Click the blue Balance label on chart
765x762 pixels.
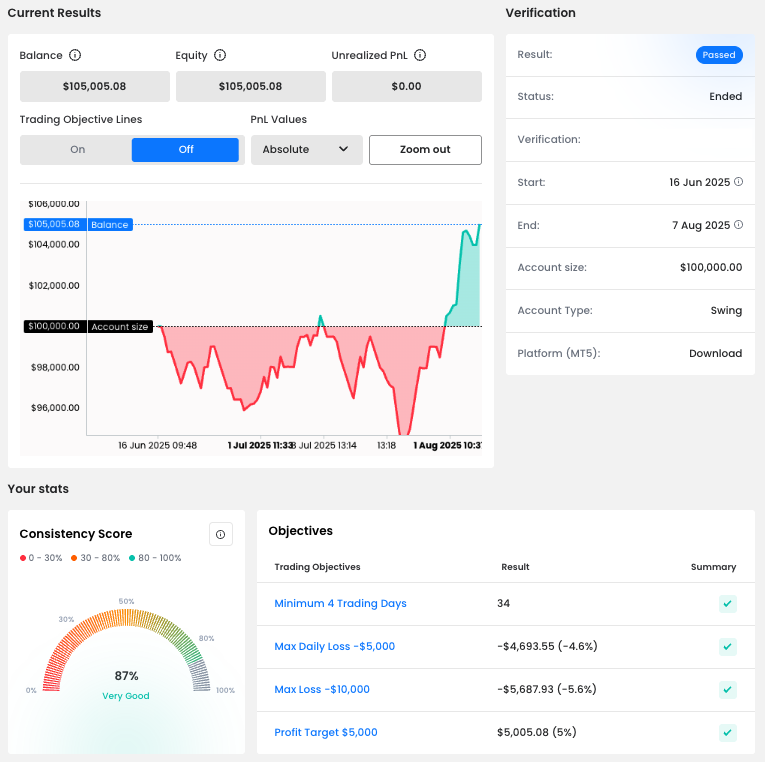[x=110, y=225]
